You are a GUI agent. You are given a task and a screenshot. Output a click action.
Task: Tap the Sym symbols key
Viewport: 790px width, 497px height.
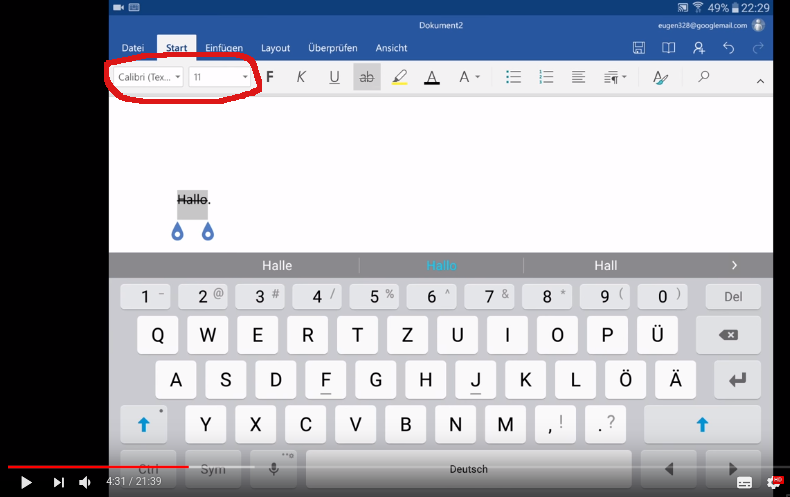[213, 469]
